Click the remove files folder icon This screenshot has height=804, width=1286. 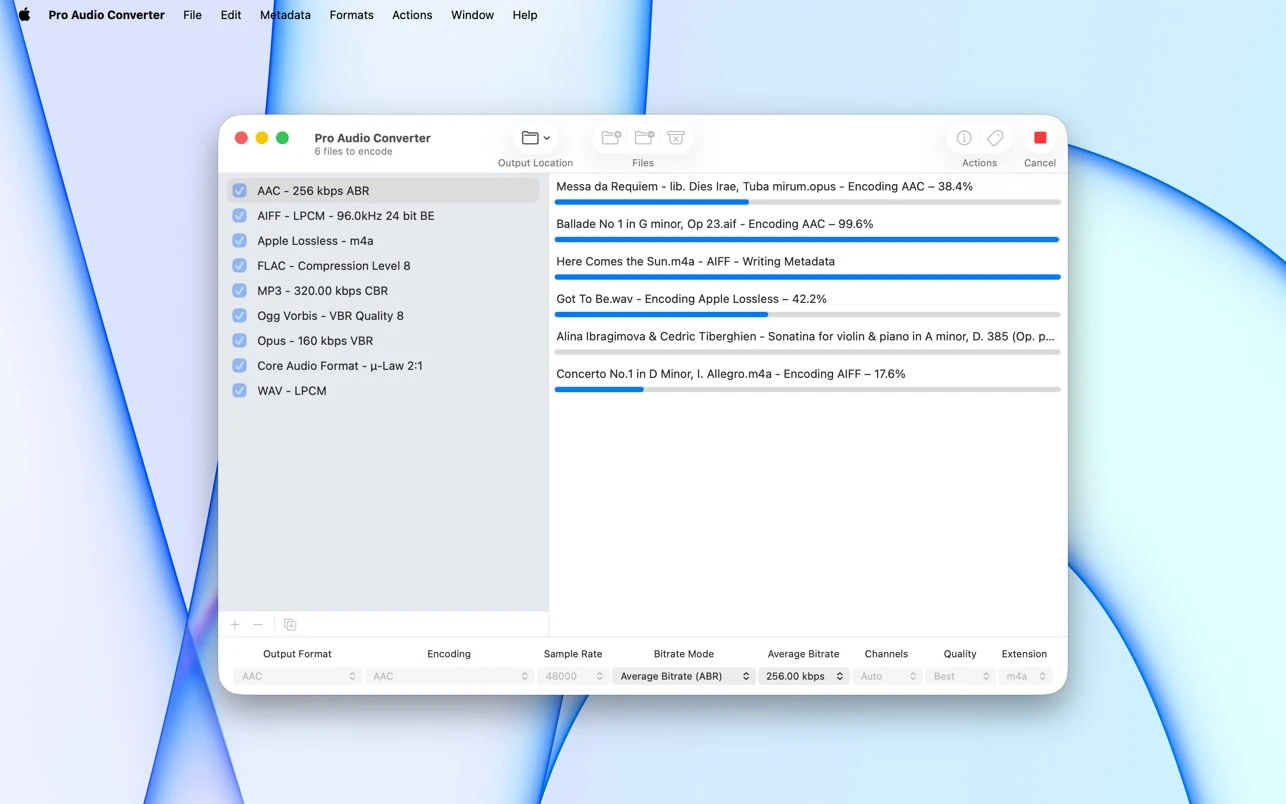pyautogui.click(x=644, y=138)
